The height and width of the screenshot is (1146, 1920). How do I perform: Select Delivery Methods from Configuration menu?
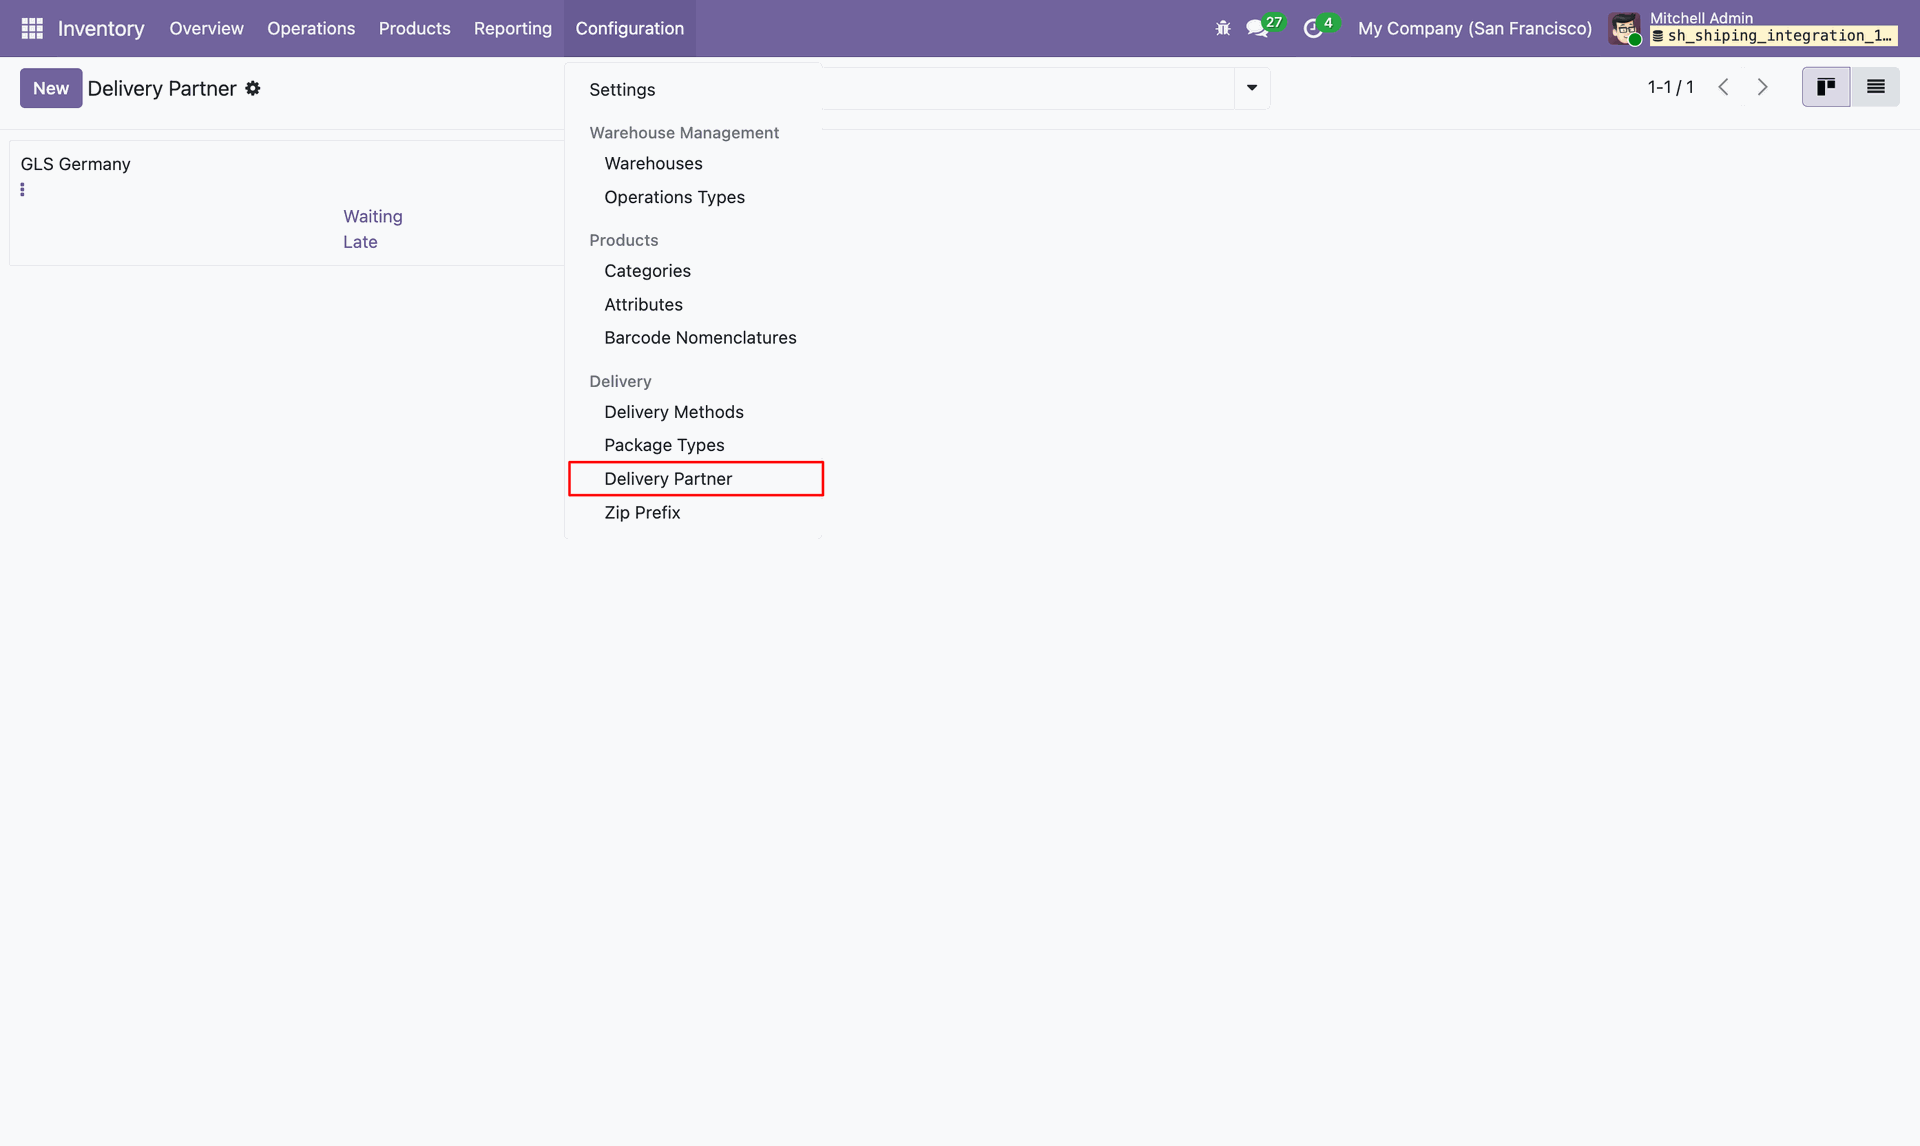673,412
